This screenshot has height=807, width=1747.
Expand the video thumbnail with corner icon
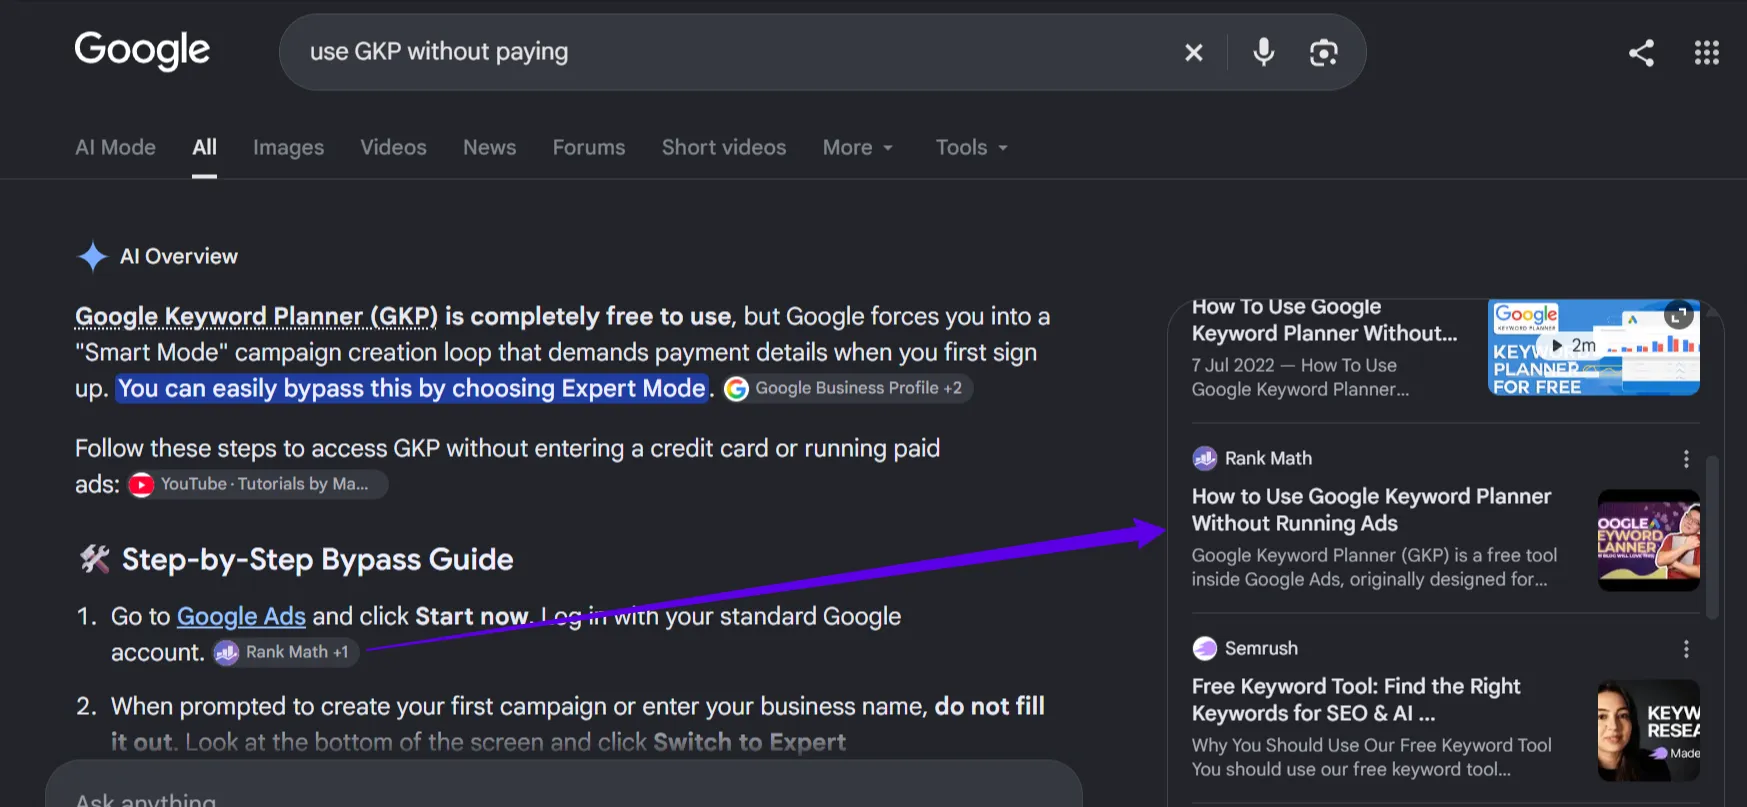(x=1678, y=315)
